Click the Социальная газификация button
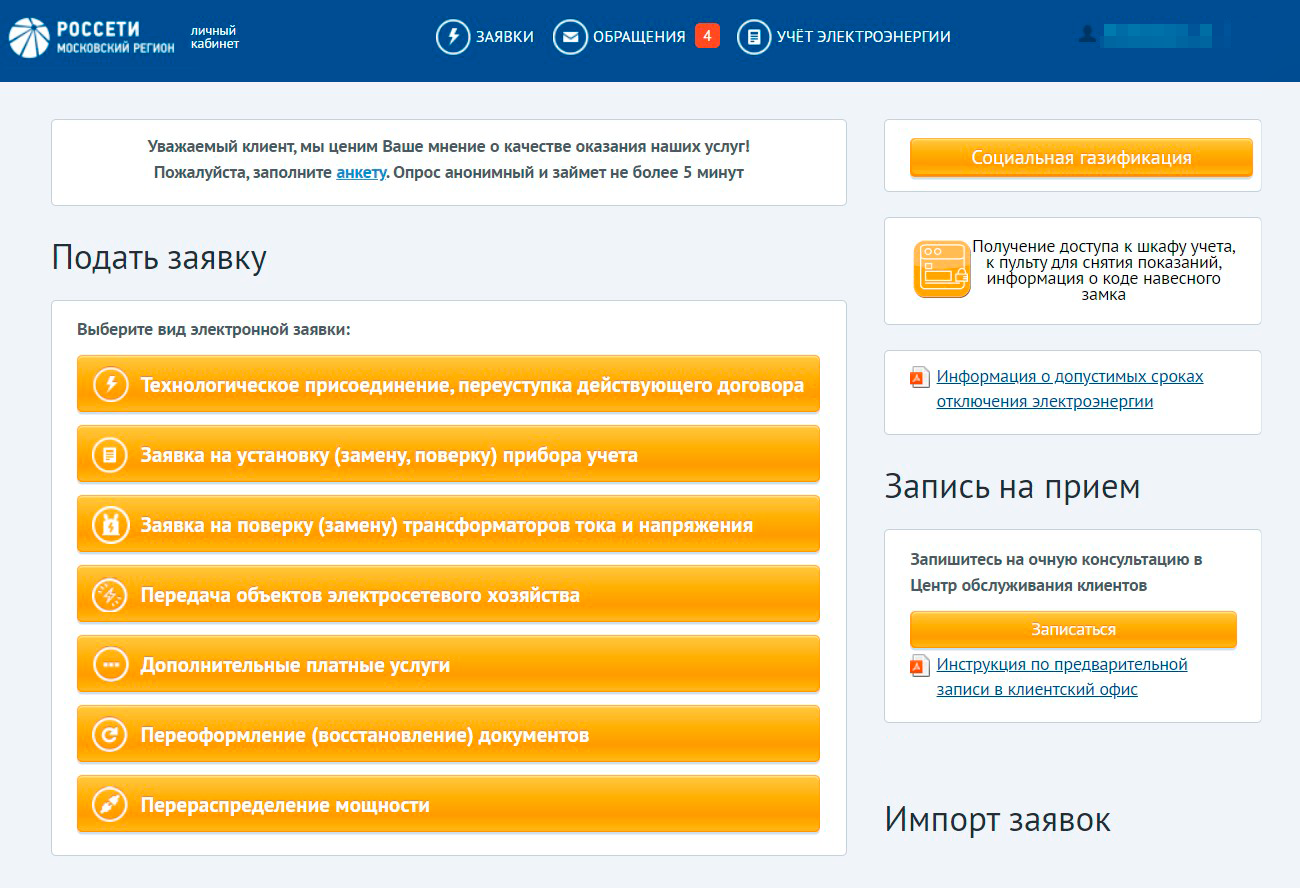The image size is (1300, 888). click(1081, 158)
